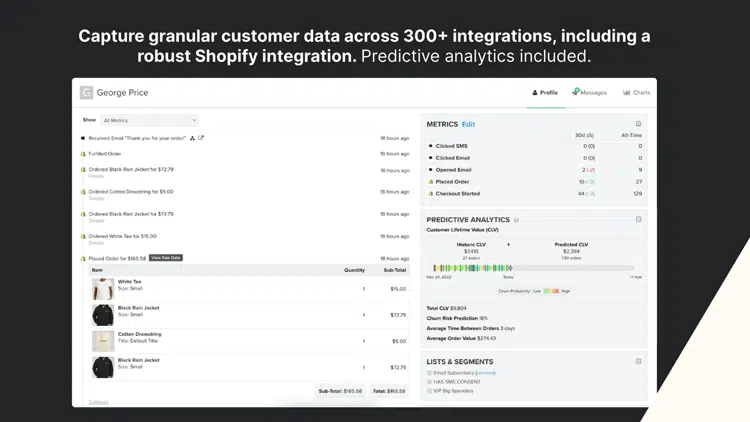Click the Average Order Value $274.43 line
750x422 pixels.
(x=461, y=338)
